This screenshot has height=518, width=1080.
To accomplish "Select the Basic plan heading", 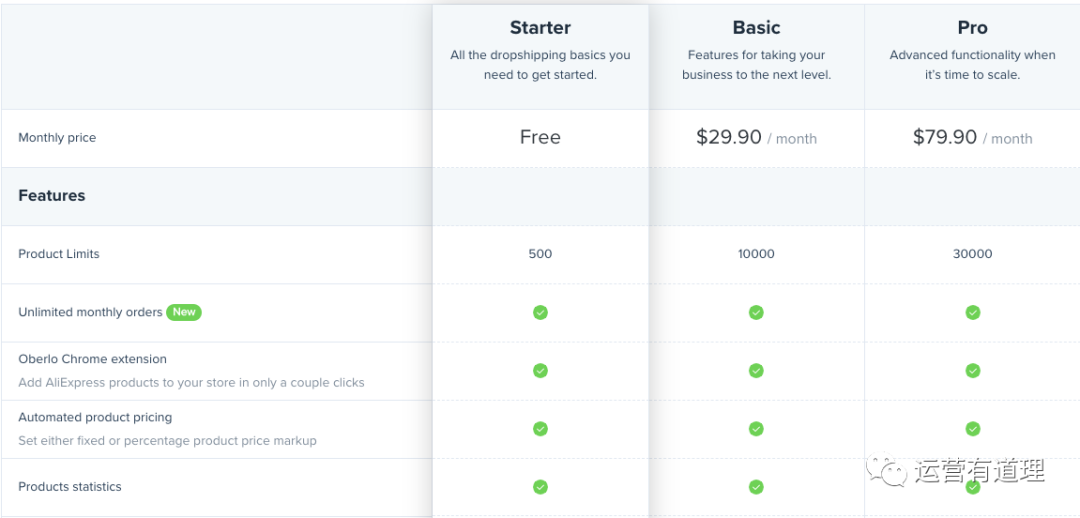I will tap(756, 27).
